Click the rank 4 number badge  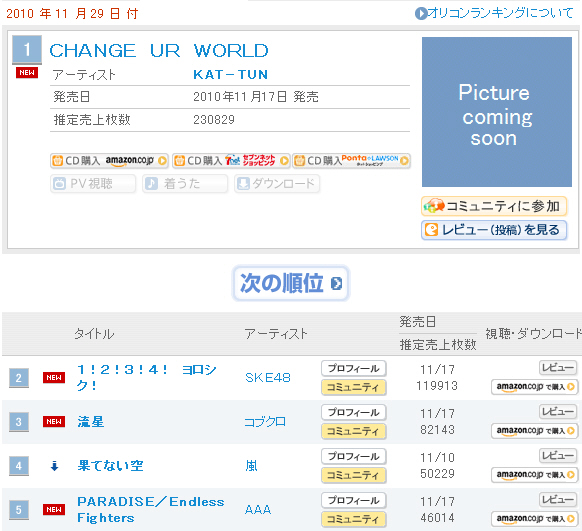(19, 466)
